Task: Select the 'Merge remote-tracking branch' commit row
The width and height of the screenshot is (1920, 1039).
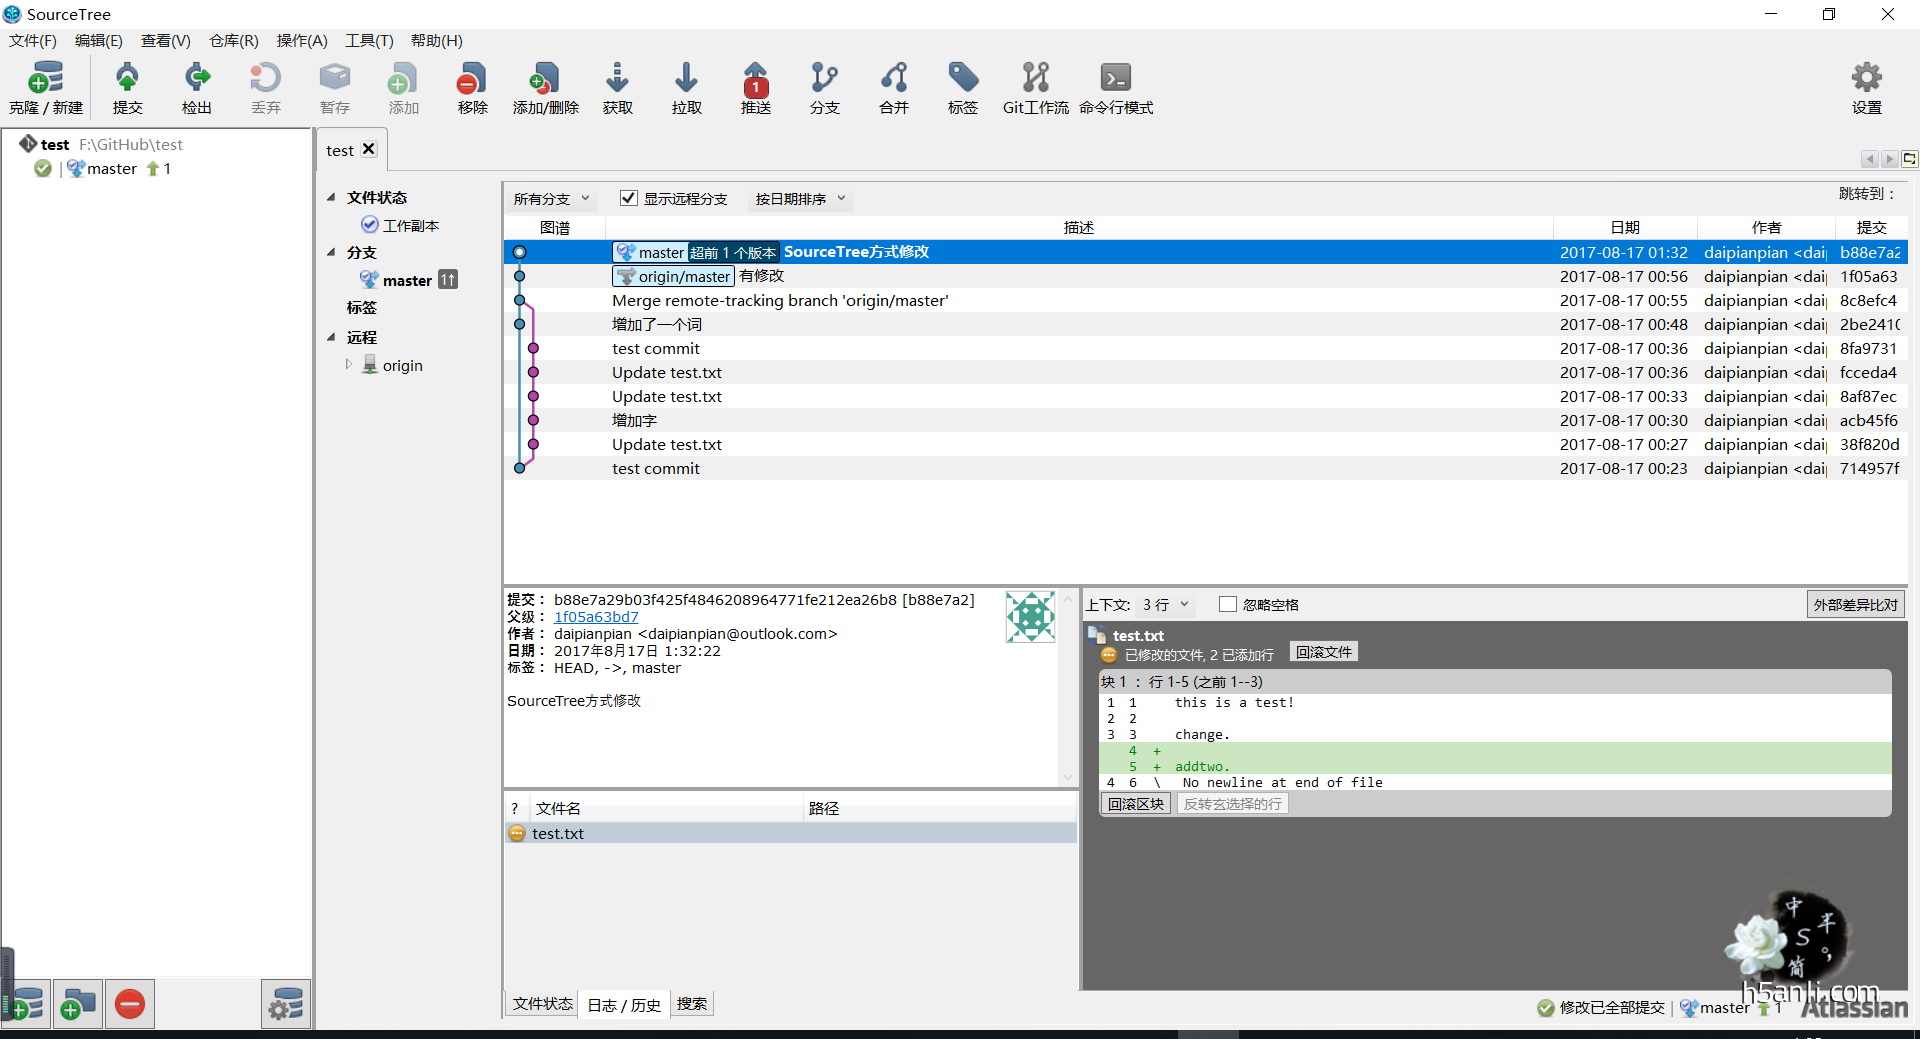Action: tap(1205, 300)
